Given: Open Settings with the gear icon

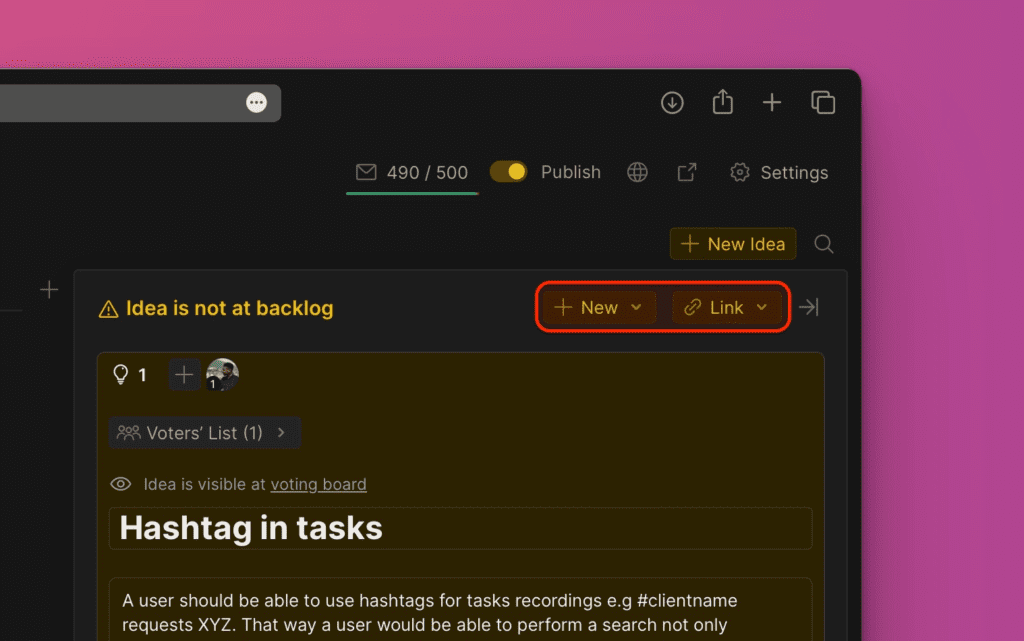Looking at the screenshot, I should click(740, 172).
